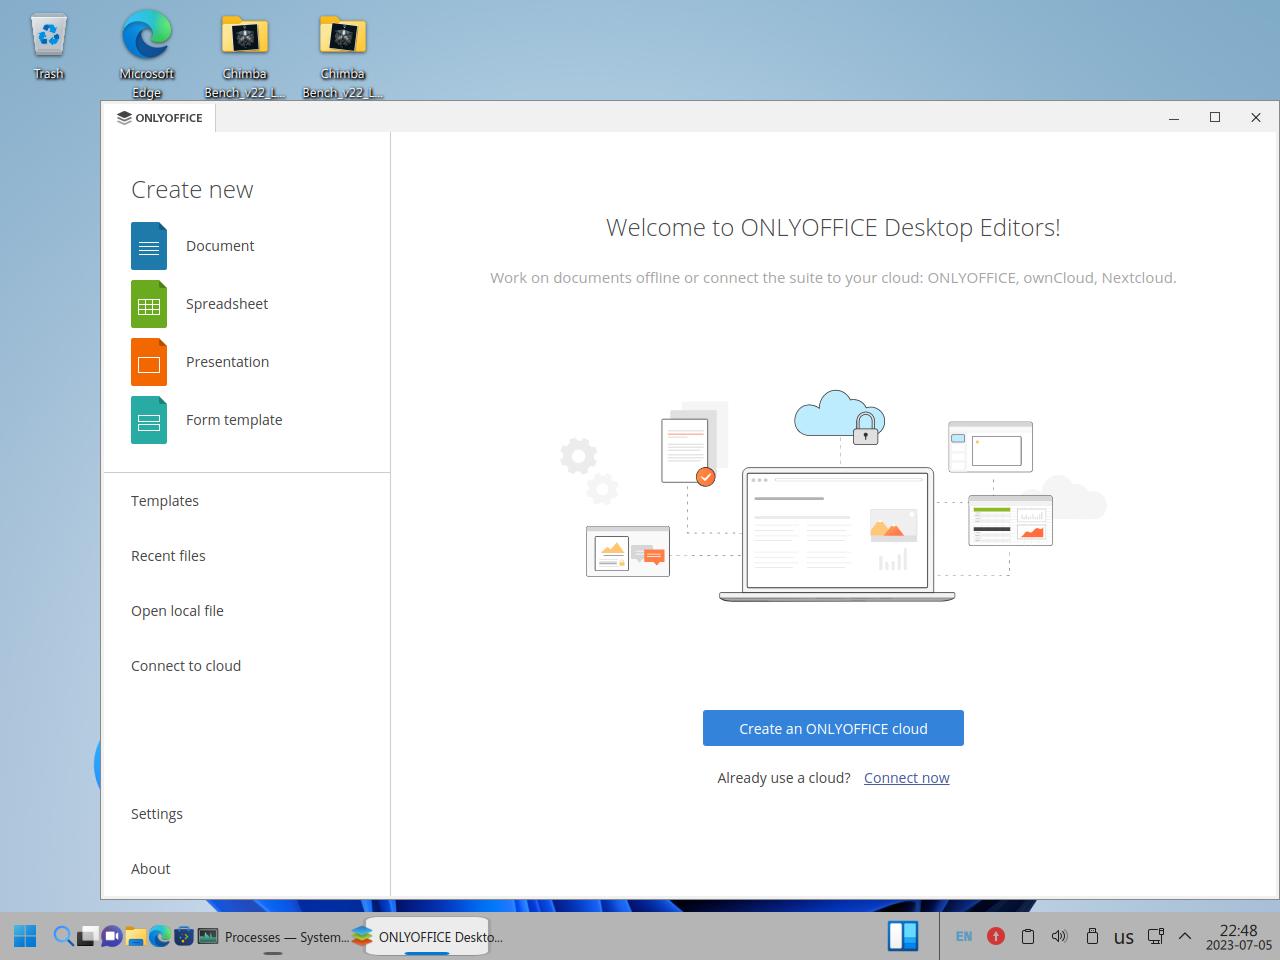Click the removable device tray icon
1280x960 pixels.
[1092, 936]
